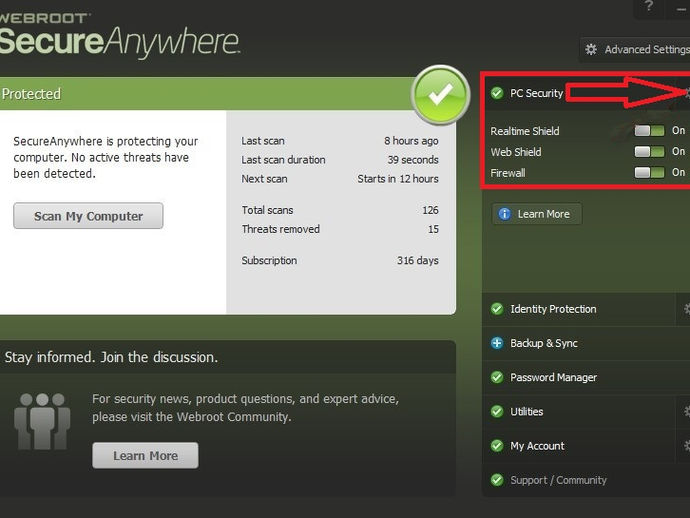Click the Backup & Sync blue plus icon
Screen dimensions: 690x518
pos(497,343)
